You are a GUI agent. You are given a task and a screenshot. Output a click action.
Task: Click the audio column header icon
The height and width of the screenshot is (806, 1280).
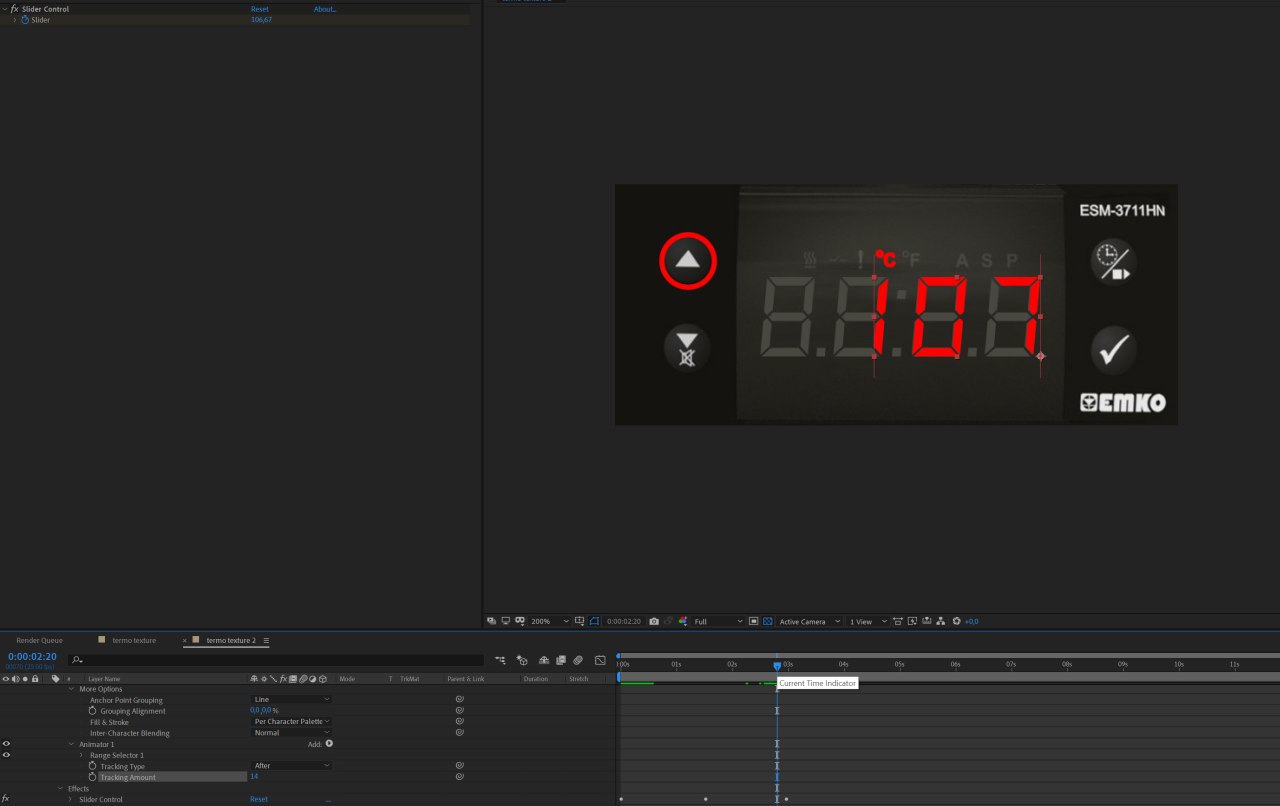pyautogui.click(x=15, y=678)
